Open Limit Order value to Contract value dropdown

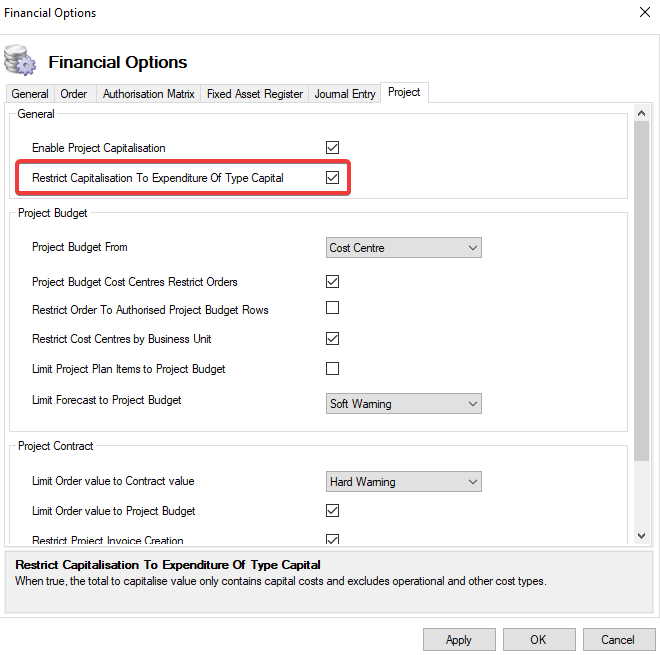[x=404, y=482]
